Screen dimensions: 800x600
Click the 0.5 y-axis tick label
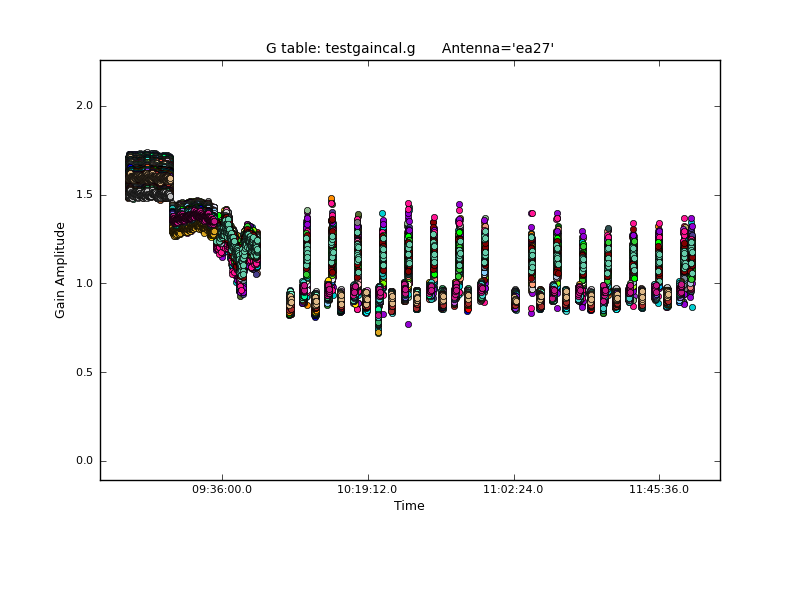tap(85, 372)
